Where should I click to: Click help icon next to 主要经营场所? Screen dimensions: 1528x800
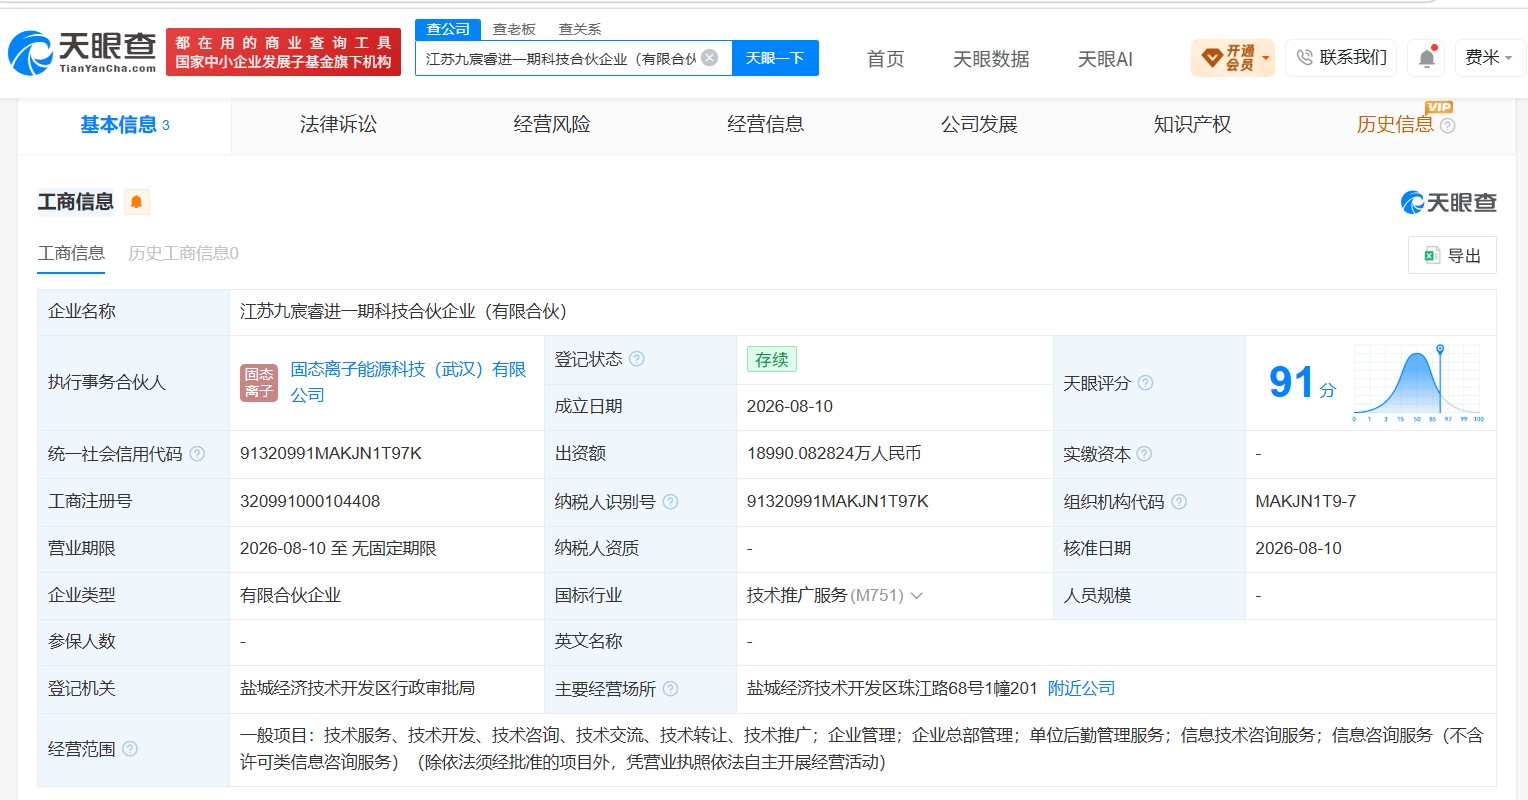[x=670, y=689]
